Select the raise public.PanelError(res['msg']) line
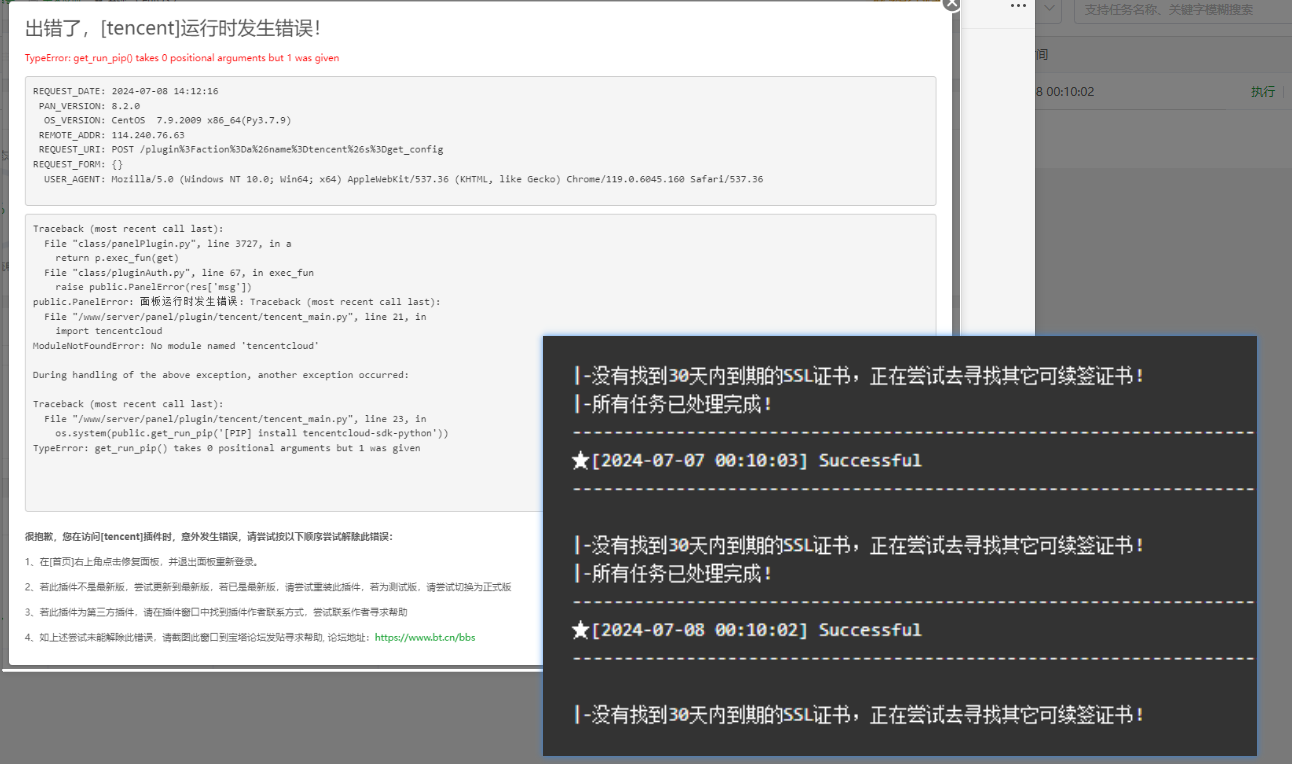 tap(153, 287)
